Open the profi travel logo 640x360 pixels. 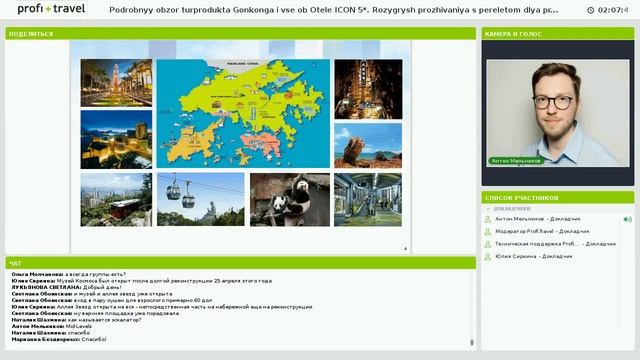pos(51,9)
